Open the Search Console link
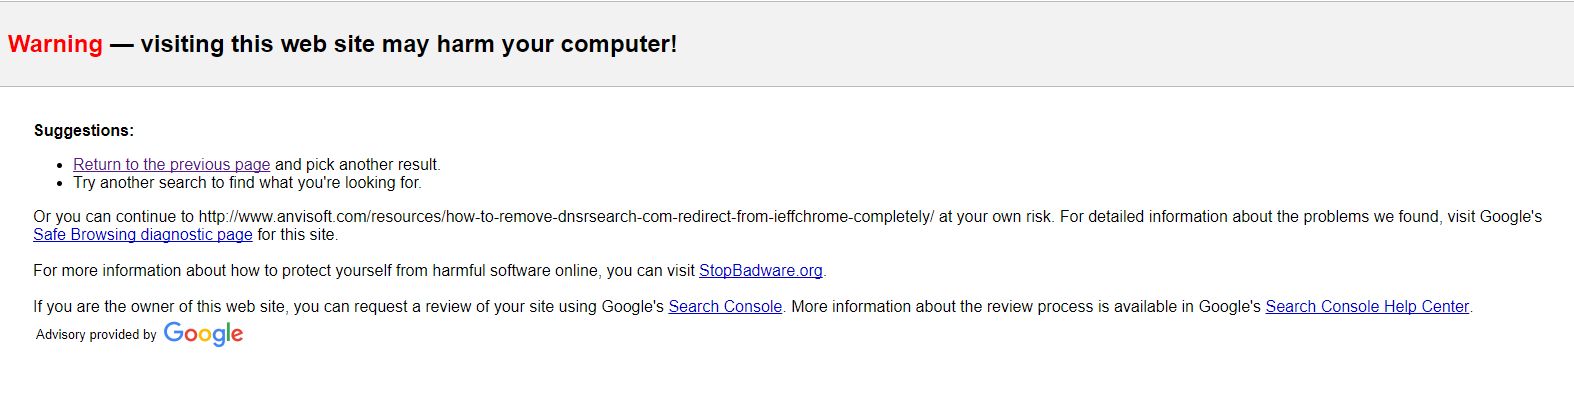1574x418 pixels. [725, 306]
